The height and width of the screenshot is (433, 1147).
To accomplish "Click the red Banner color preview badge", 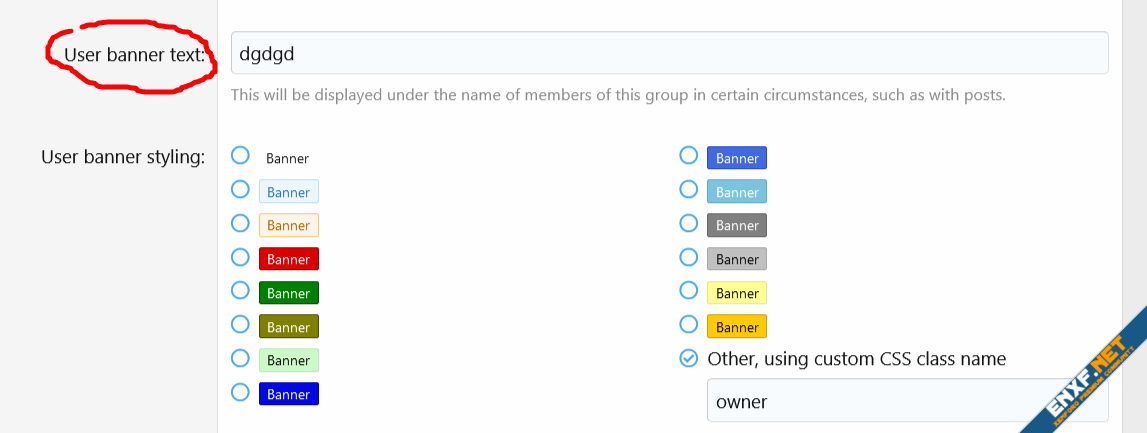I will click(x=288, y=259).
